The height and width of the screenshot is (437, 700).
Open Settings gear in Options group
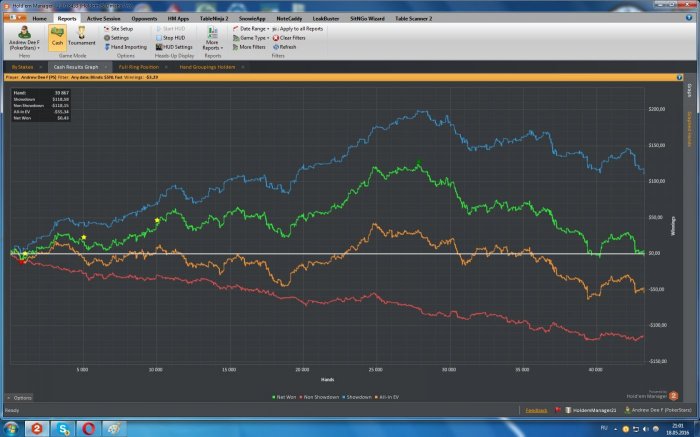[x=117, y=38]
